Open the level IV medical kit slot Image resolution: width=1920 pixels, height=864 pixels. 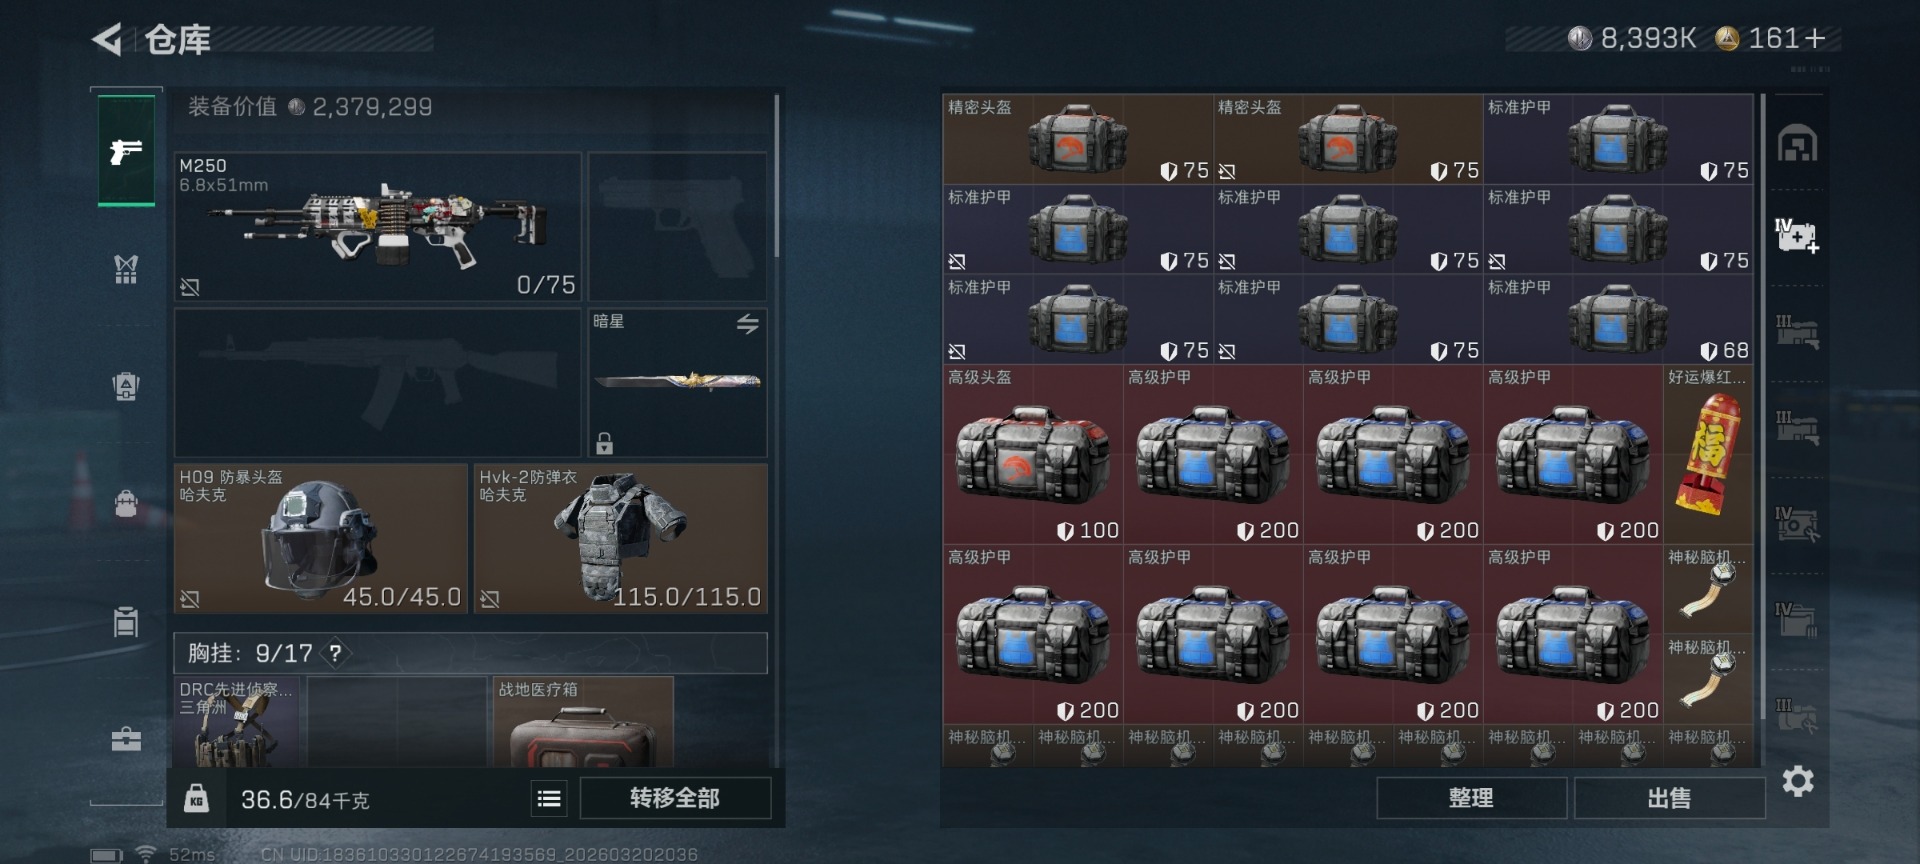click(1797, 236)
